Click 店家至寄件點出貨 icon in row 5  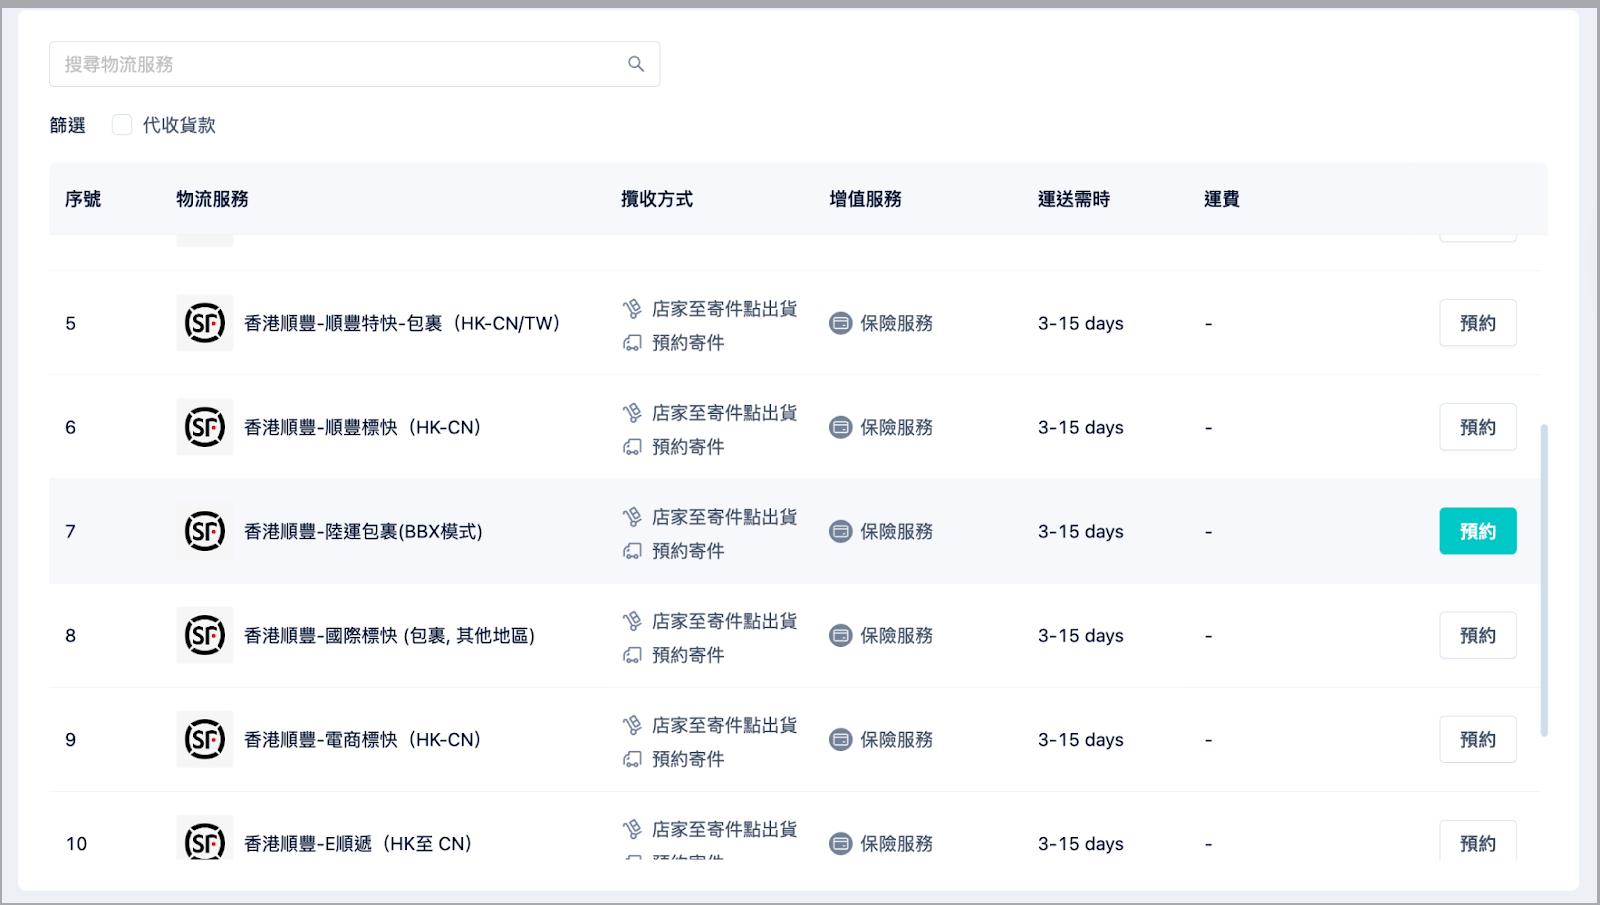click(632, 309)
